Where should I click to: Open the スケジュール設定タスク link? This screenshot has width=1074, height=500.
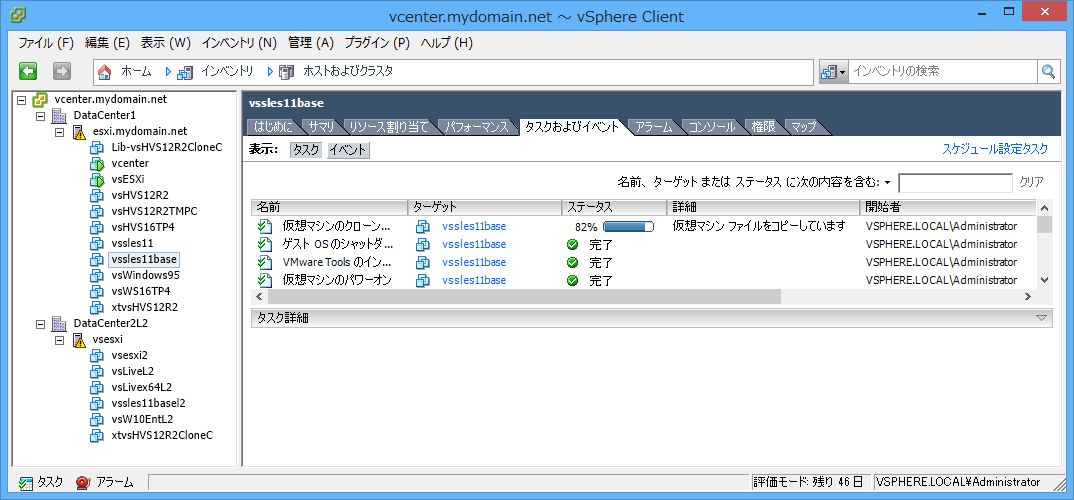[x=995, y=149]
